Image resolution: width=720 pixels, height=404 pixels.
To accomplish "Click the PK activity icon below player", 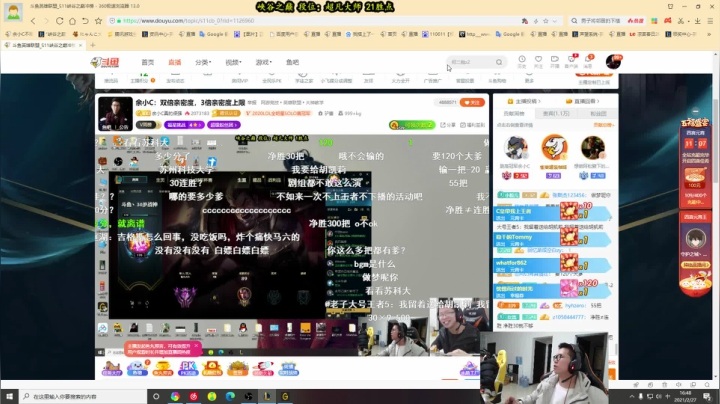I will pos(188,369).
